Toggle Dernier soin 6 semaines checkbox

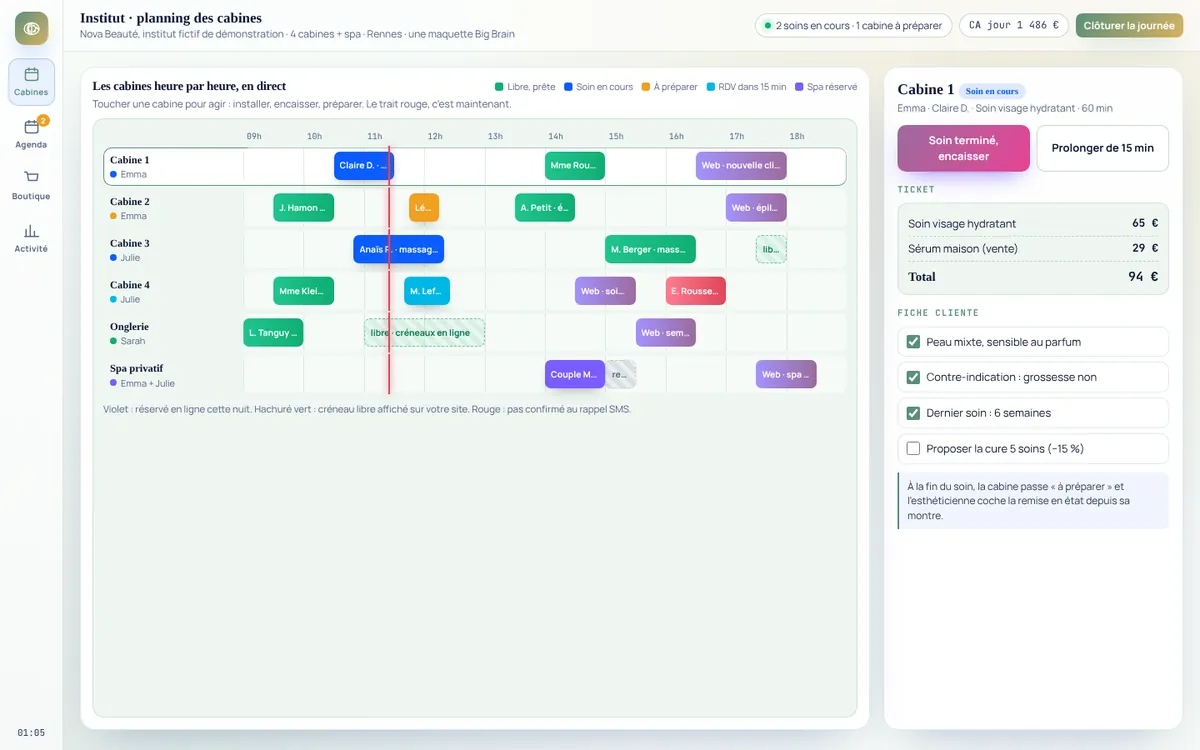(913, 413)
